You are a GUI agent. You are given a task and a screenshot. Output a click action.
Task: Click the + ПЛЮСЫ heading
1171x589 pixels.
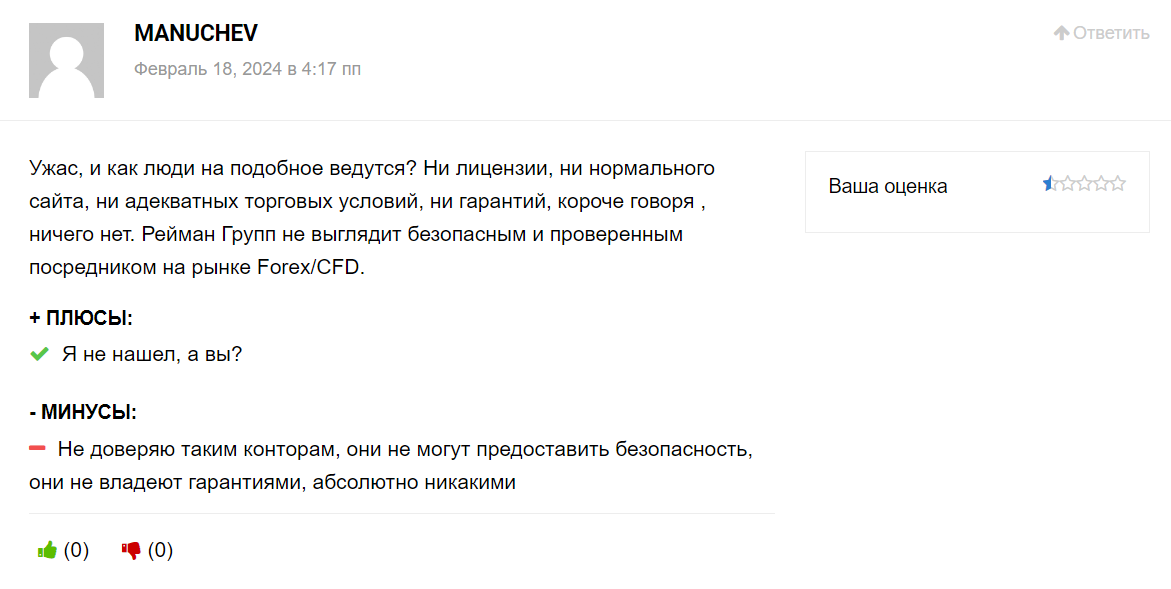pyautogui.click(x=81, y=318)
